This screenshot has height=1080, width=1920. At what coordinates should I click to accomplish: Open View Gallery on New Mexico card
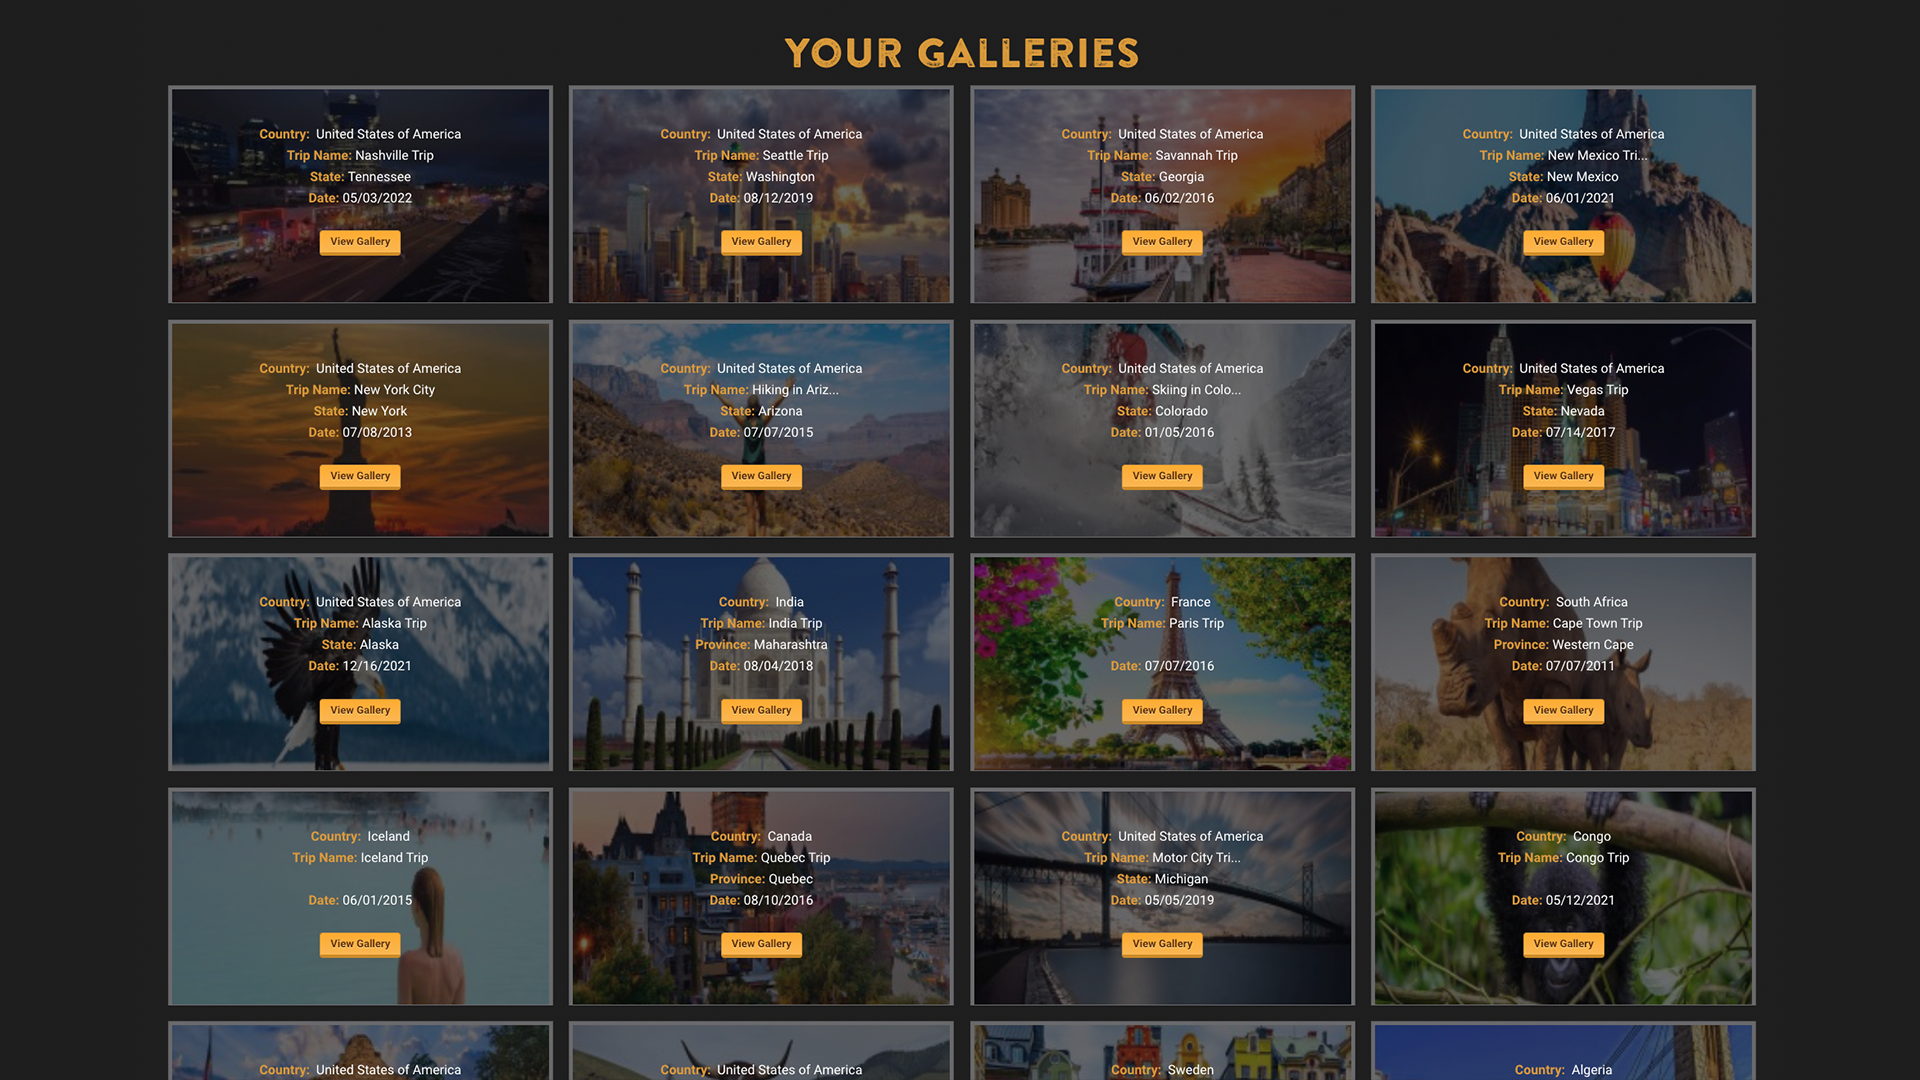point(1563,242)
